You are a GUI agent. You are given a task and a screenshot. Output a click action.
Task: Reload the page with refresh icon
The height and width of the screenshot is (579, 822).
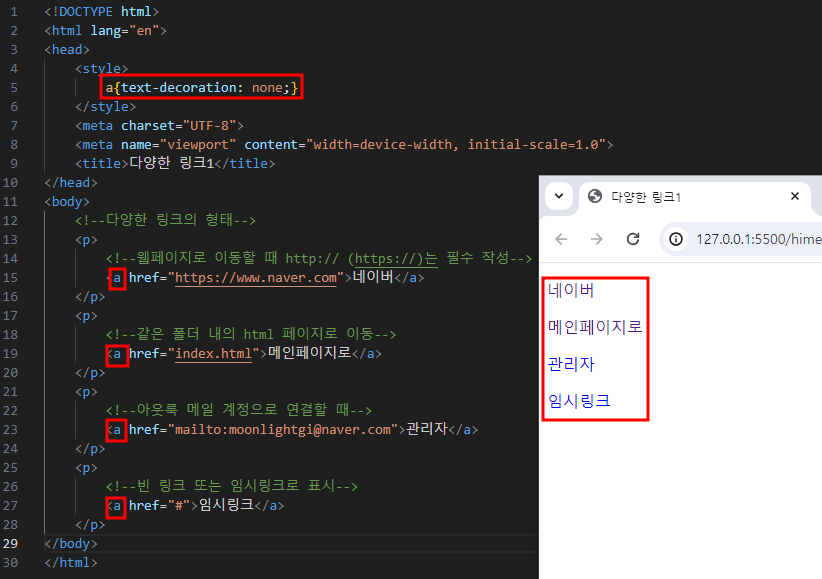pyautogui.click(x=633, y=239)
